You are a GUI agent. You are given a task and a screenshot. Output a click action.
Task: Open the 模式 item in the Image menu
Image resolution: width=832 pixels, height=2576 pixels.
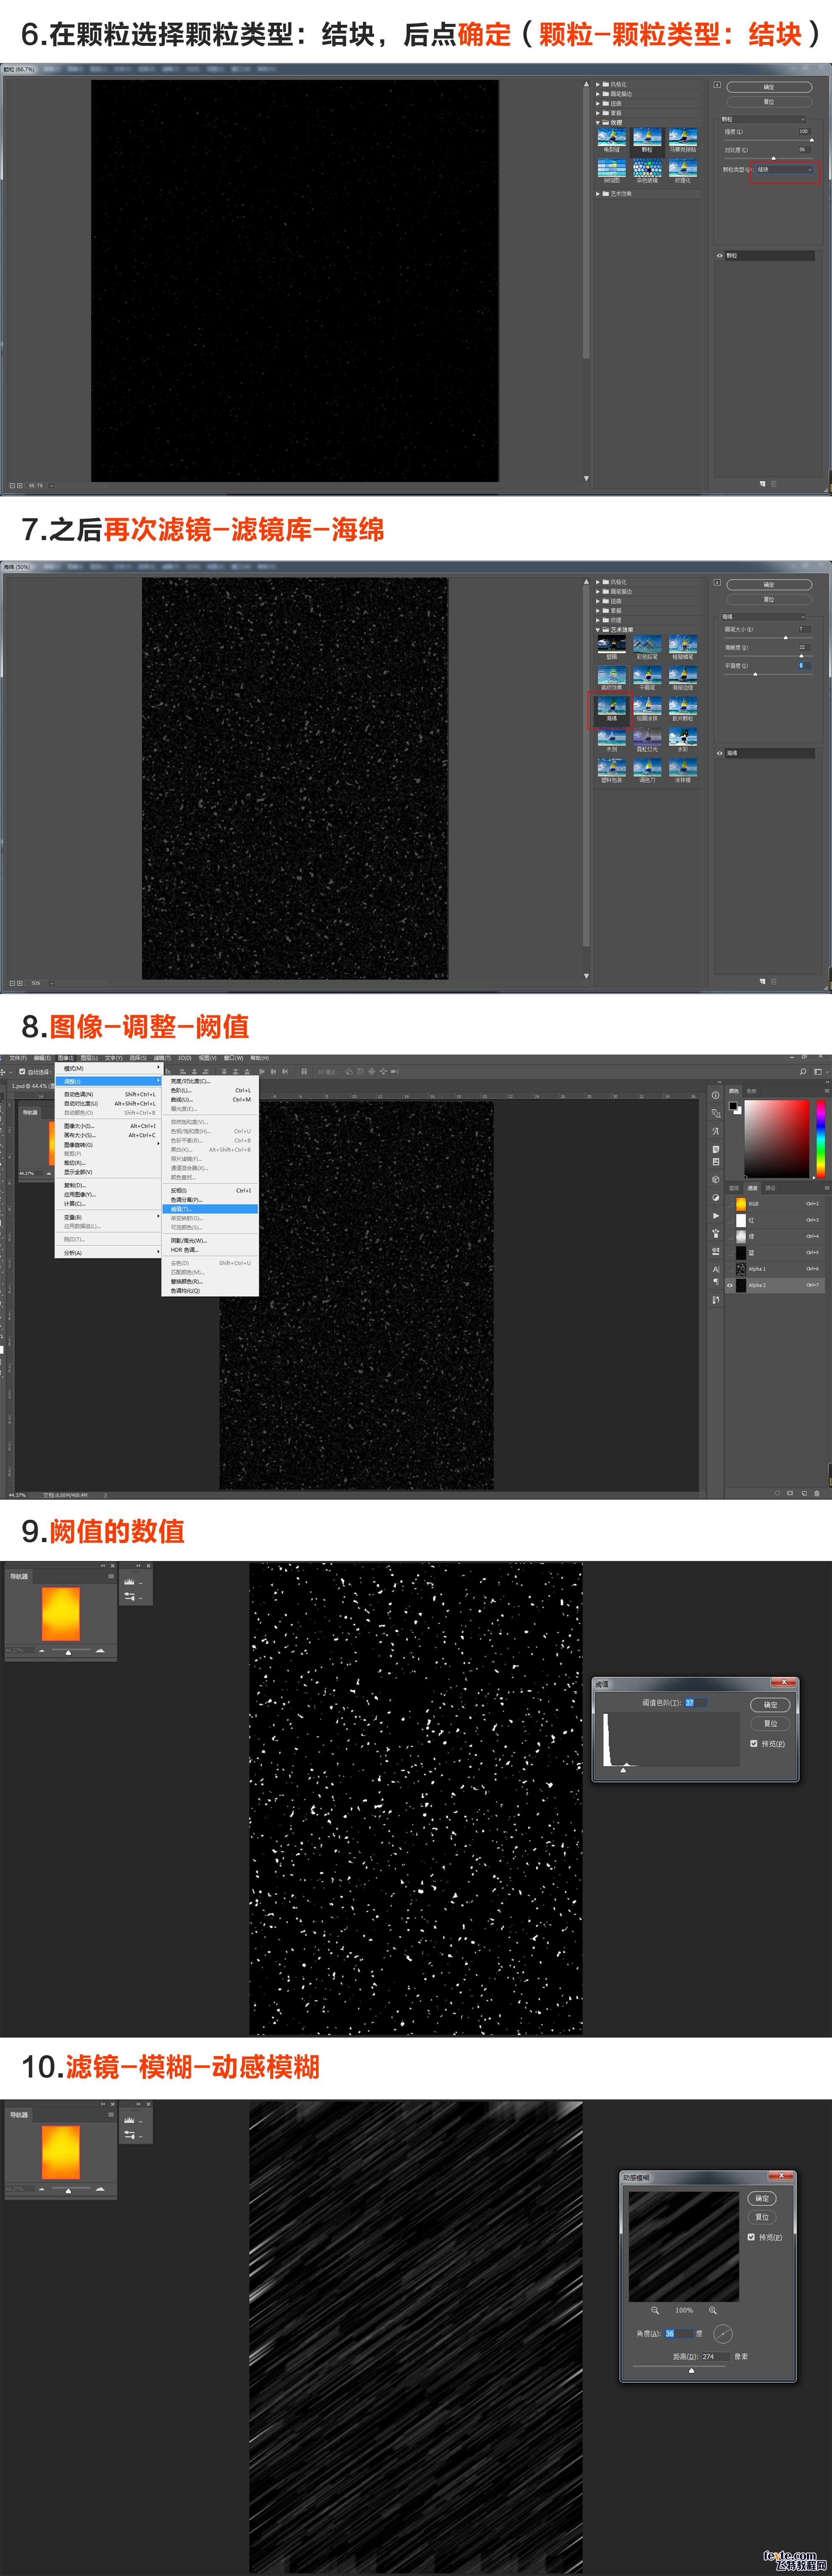tap(108, 1068)
